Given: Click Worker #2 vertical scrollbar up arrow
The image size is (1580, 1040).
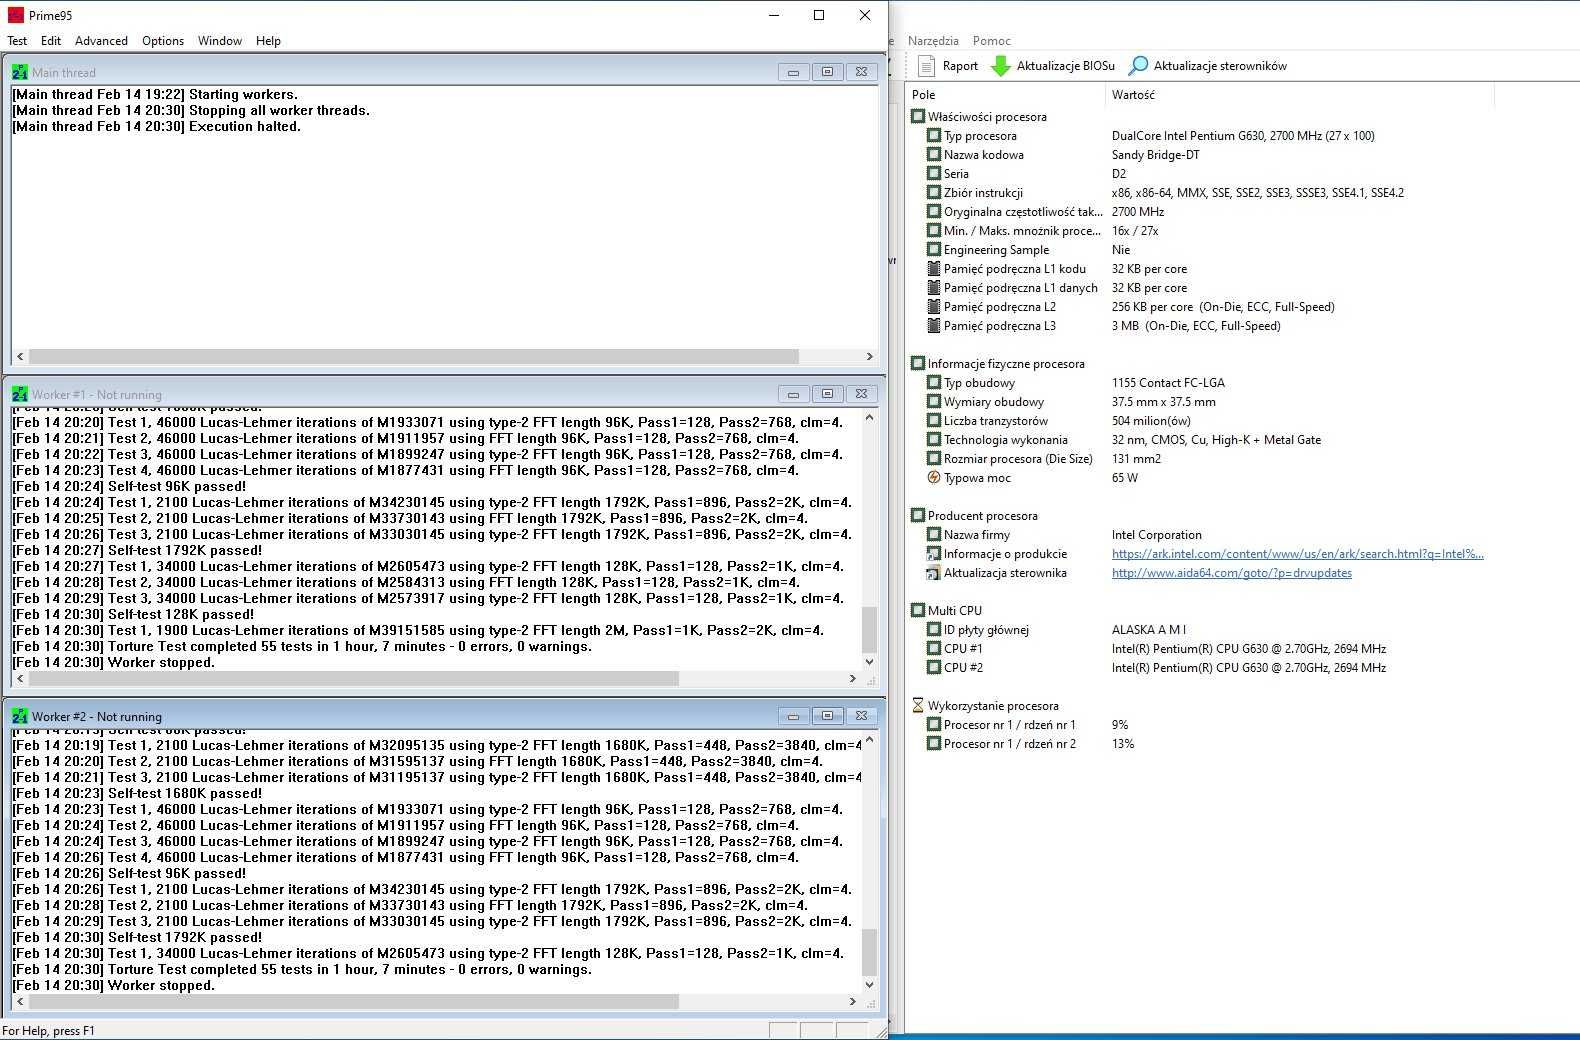Looking at the screenshot, I should (x=868, y=740).
